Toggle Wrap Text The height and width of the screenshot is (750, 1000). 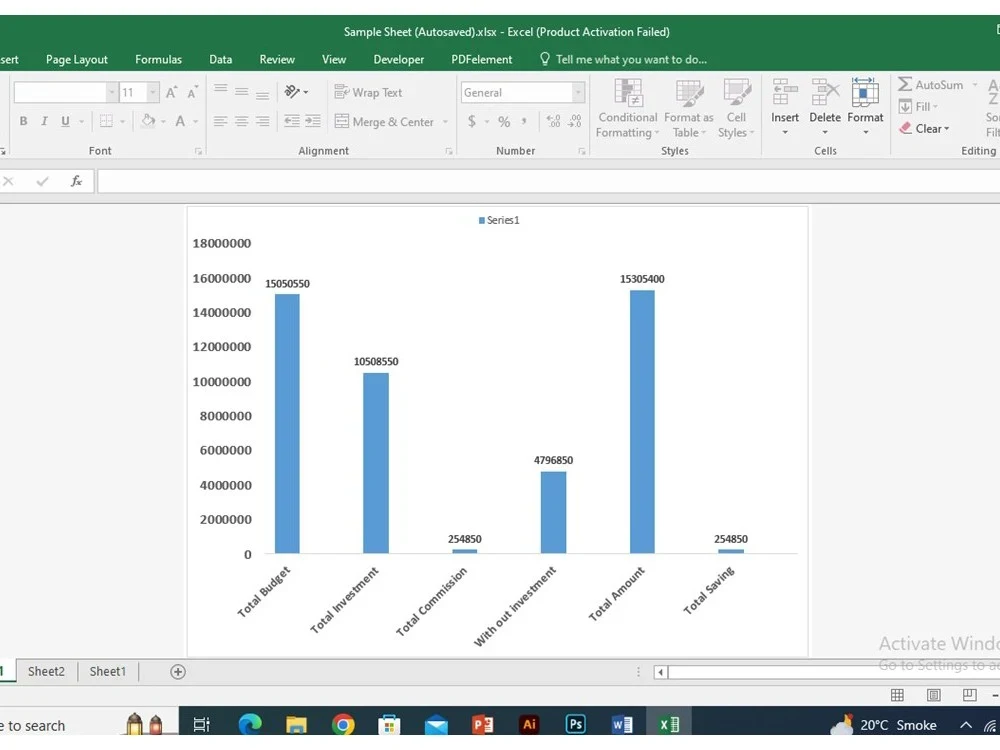coord(368,92)
